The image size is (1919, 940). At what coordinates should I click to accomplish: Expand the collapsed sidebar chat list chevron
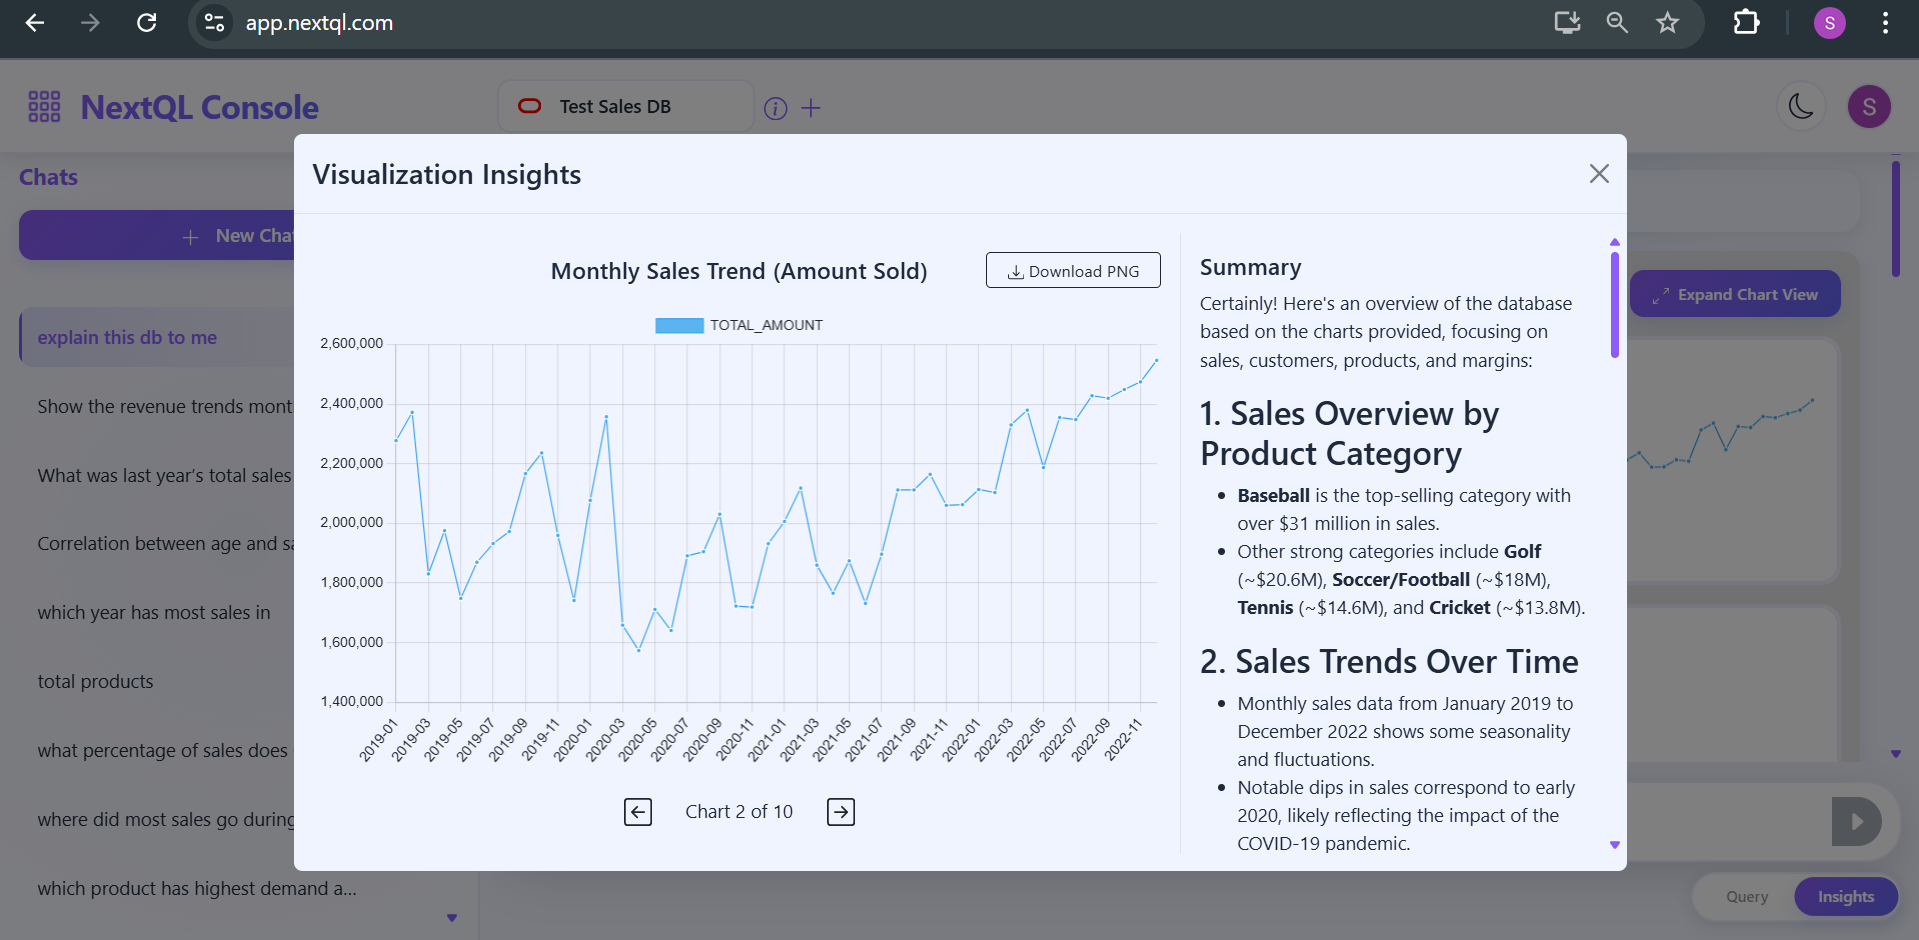tap(452, 917)
